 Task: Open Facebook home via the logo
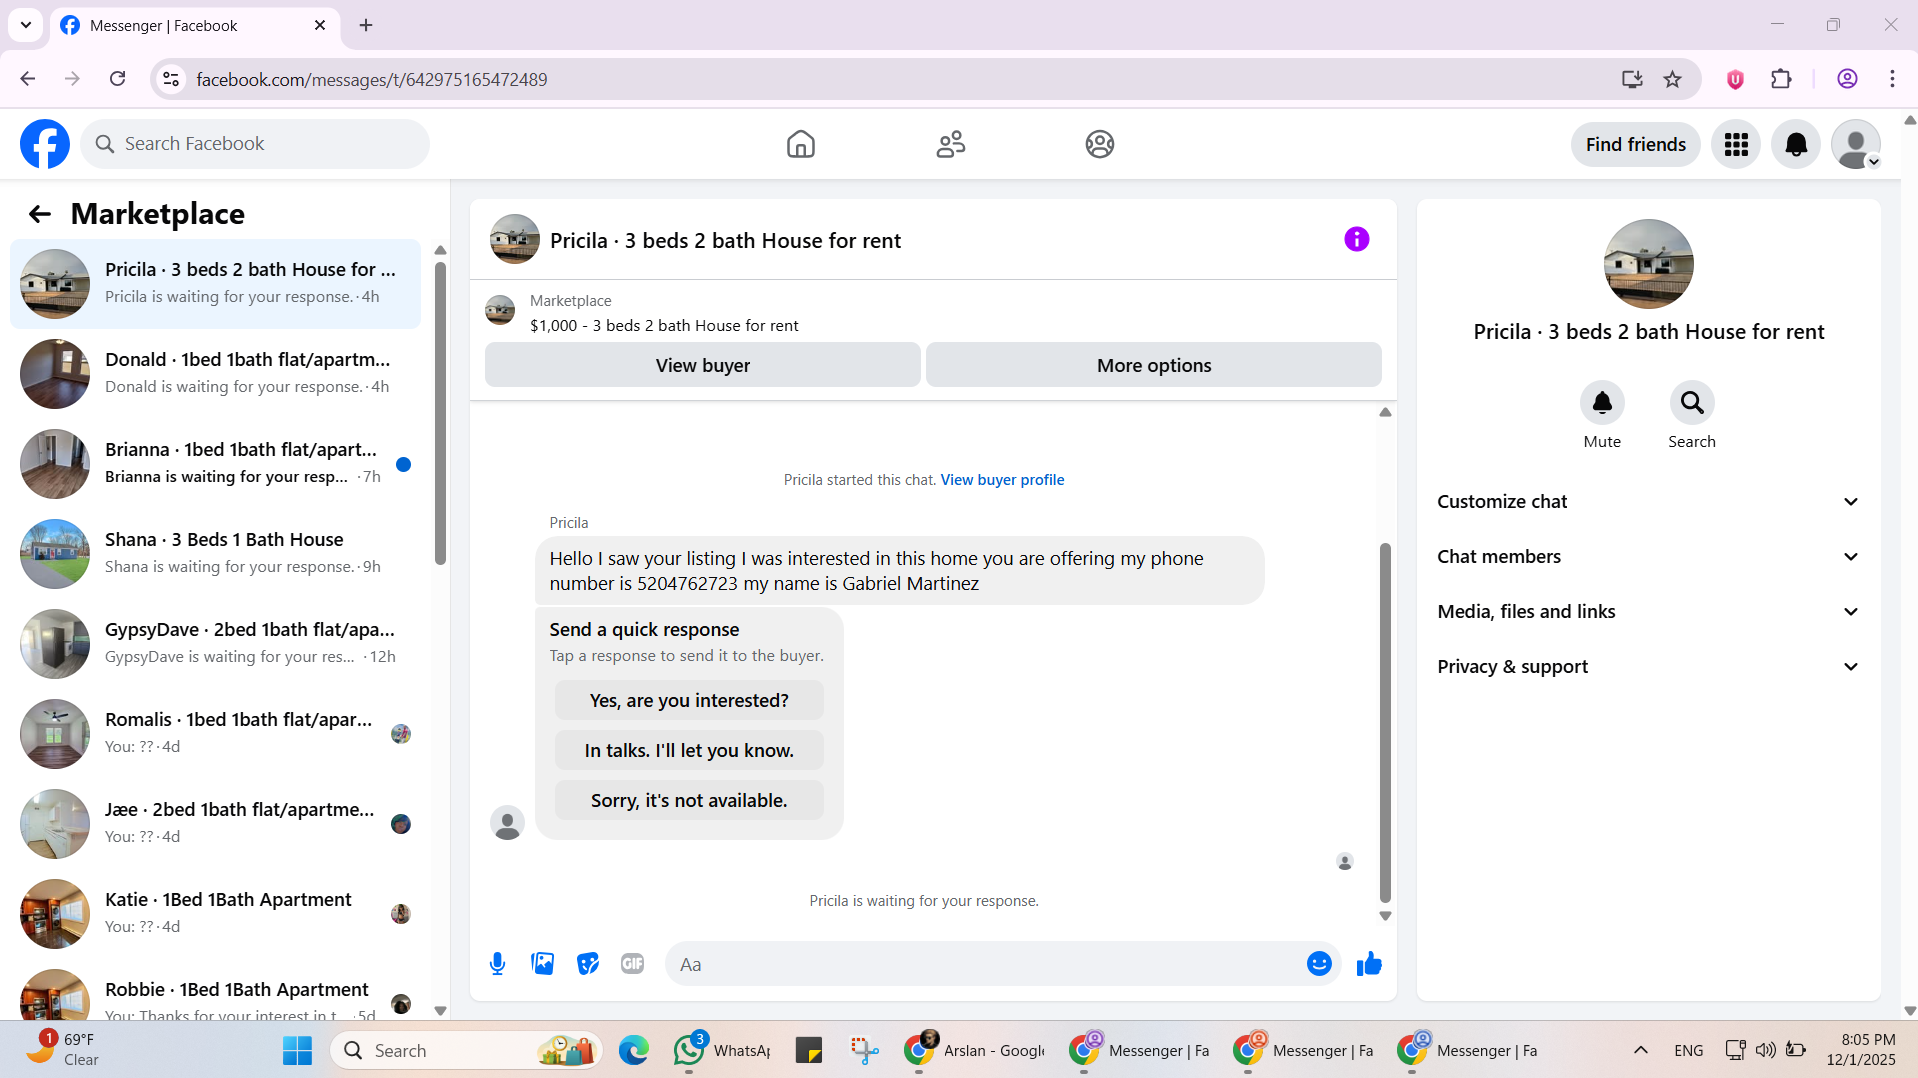pos(45,144)
